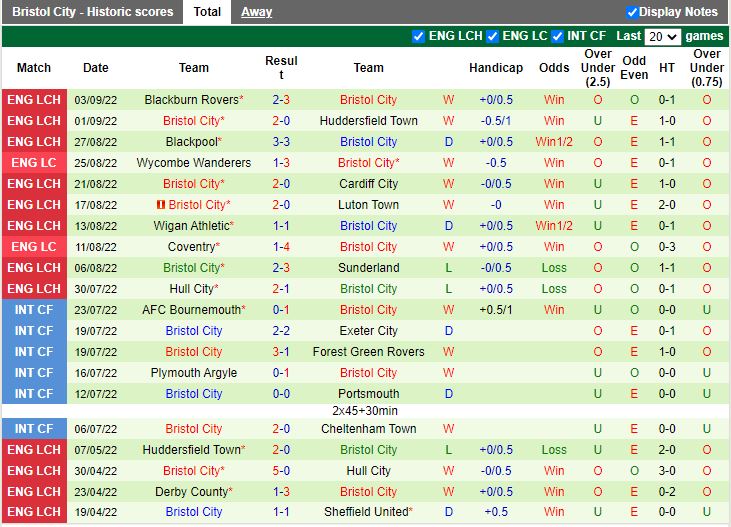Click the Odd Even column header

point(634,68)
